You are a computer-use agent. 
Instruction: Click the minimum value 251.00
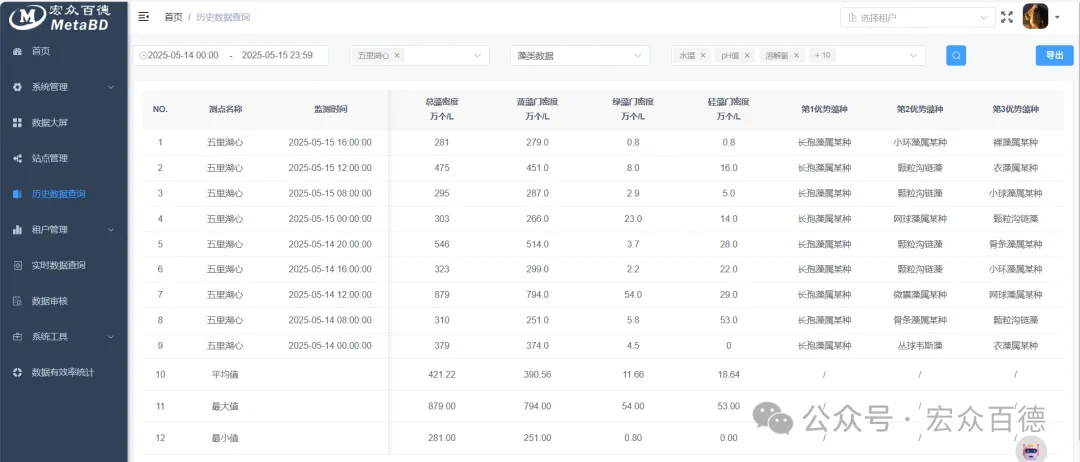coord(537,438)
